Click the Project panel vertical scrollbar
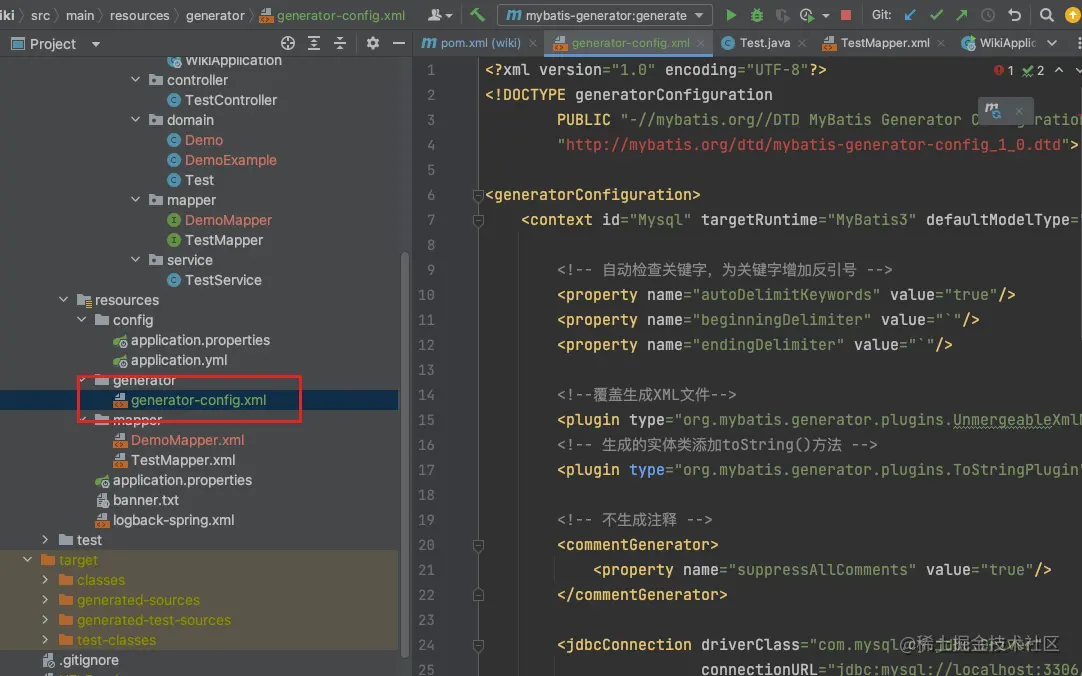Image resolution: width=1082 pixels, height=676 pixels. click(405, 456)
